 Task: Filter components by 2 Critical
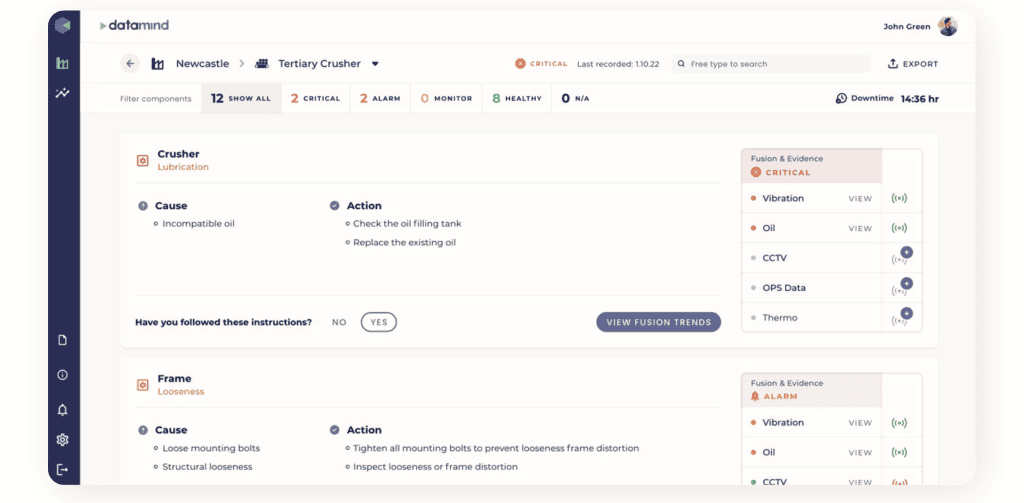click(x=316, y=98)
